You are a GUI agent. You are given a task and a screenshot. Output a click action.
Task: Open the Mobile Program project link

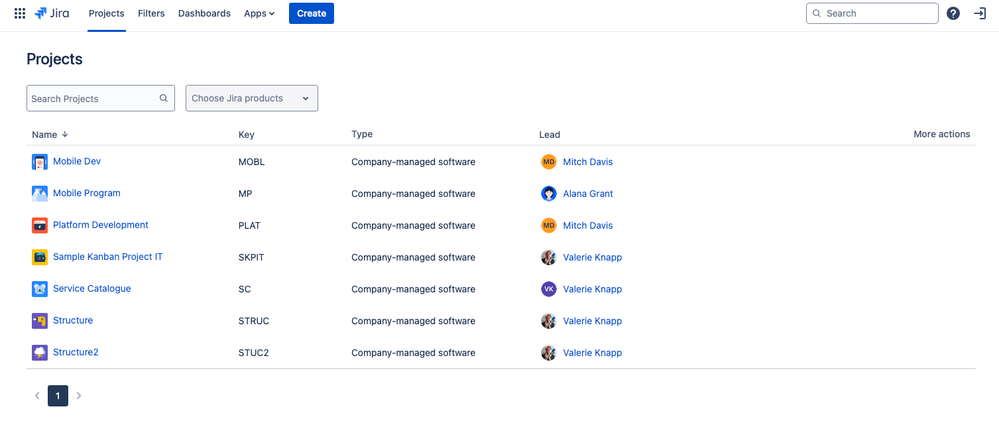click(87, 193)
